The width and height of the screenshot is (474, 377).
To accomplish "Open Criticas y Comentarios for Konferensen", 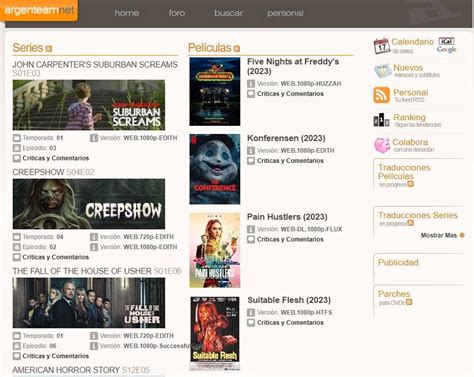I will point(290,161).
